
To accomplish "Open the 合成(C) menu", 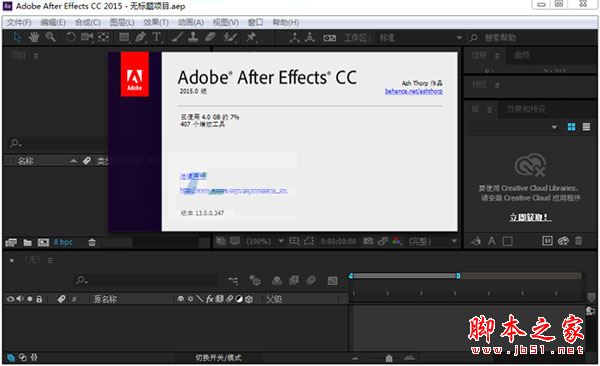I will 87,23.
